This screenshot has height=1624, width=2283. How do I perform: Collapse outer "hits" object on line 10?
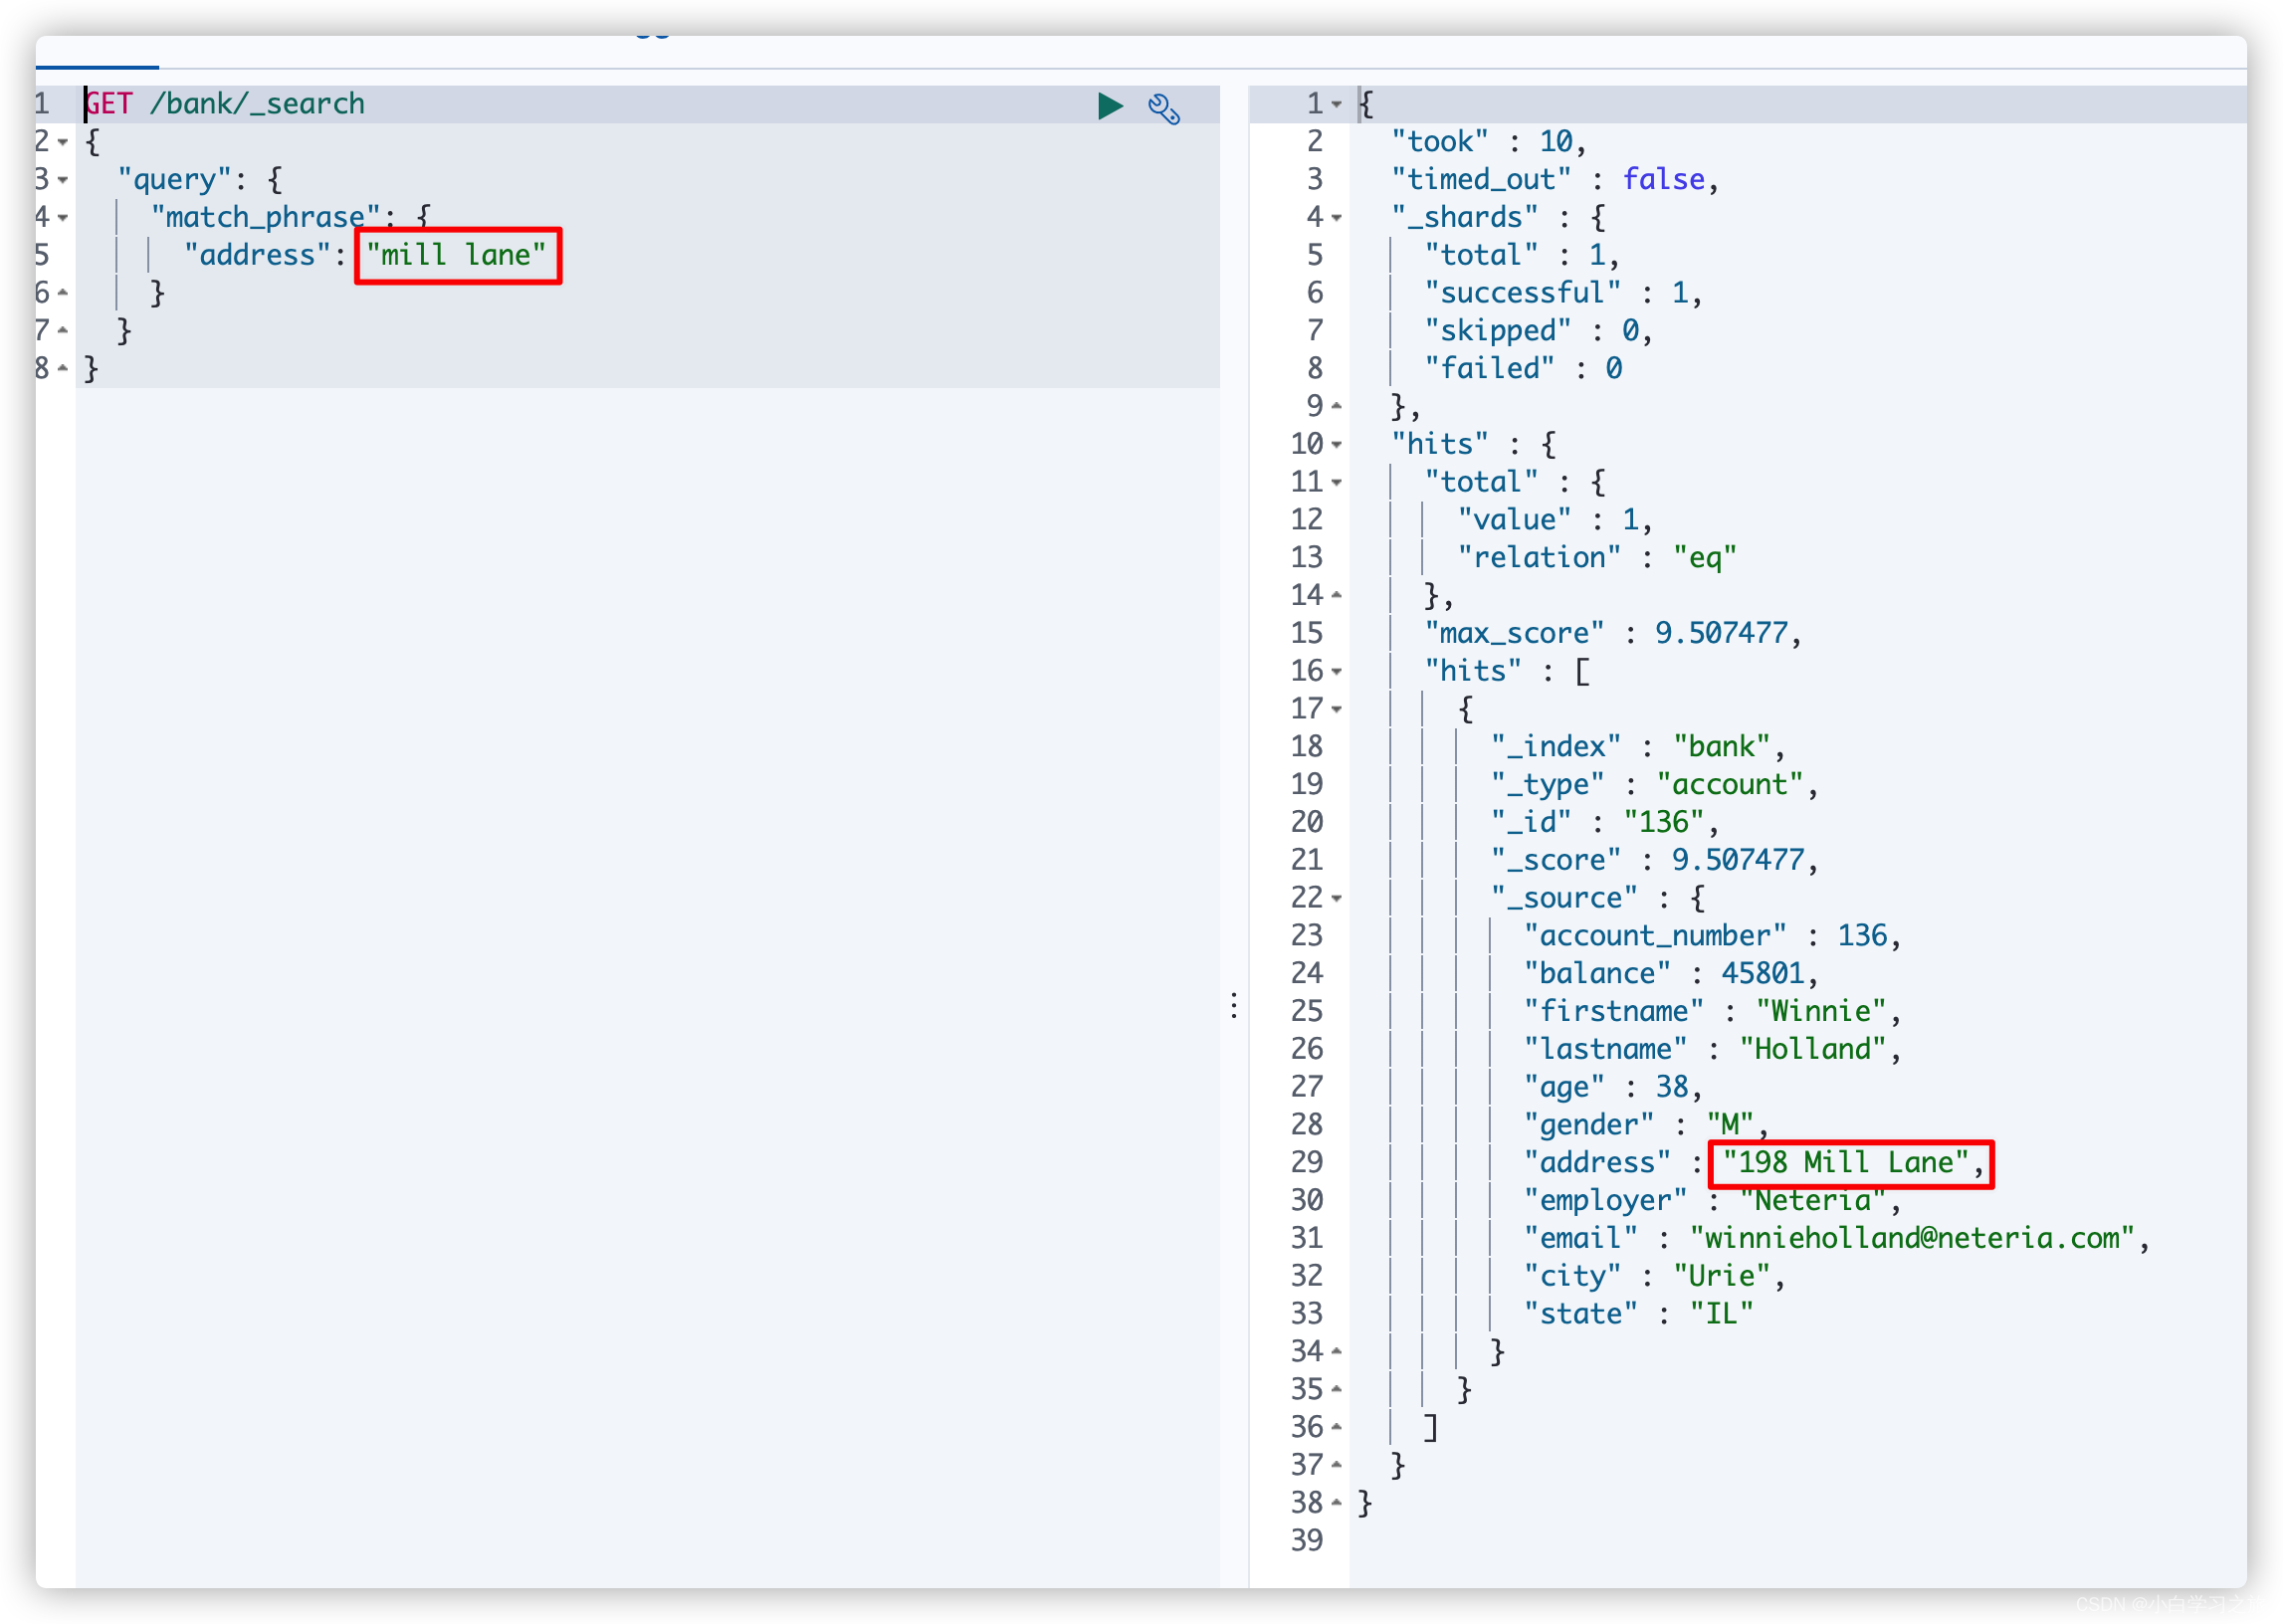point(1337,445)
